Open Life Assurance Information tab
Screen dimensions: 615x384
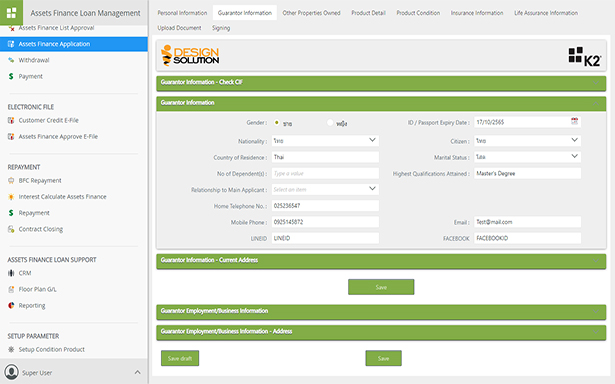[x=546, y=13]
